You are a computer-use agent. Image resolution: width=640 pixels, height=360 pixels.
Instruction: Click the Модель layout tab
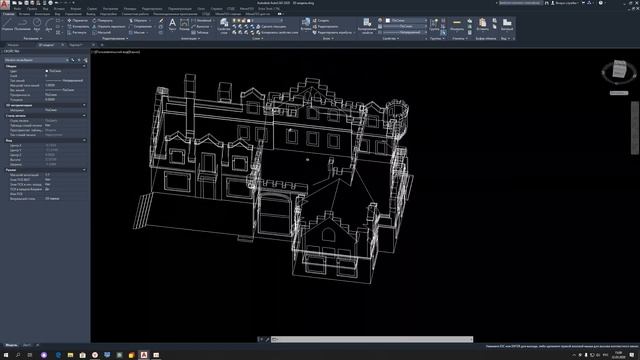tap(11, 345)
